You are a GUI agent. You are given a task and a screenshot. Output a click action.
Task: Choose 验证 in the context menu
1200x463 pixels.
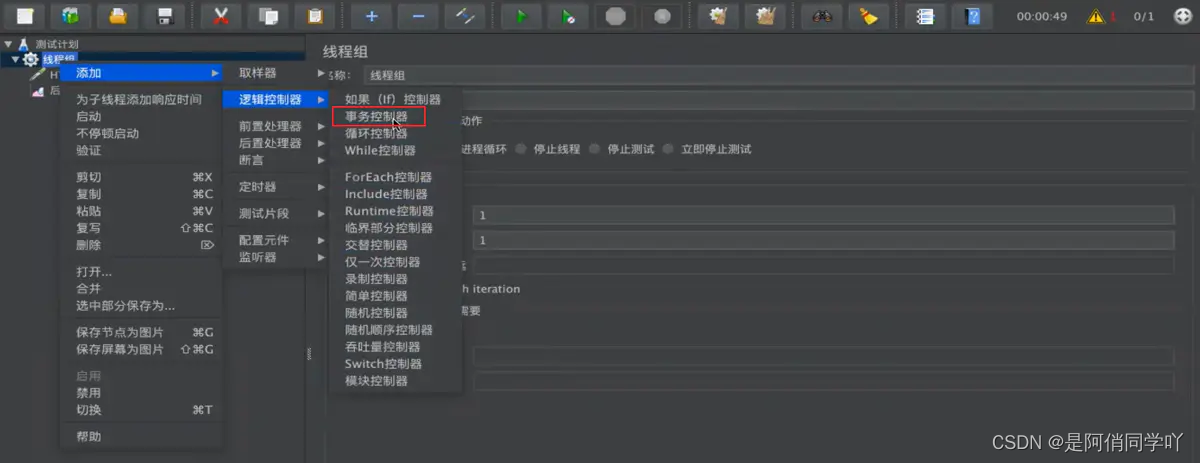[142, 150]
